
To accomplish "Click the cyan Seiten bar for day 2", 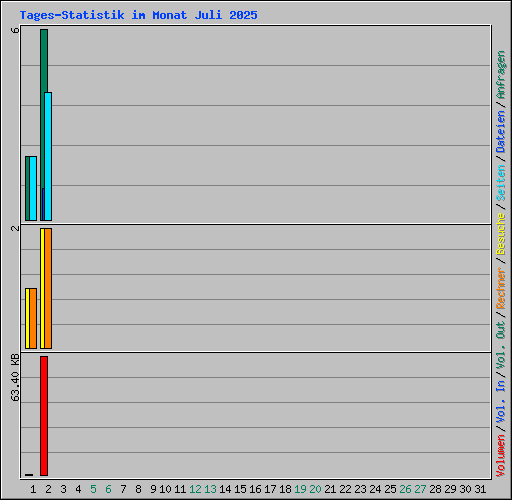I will click(x=48, y=156).
